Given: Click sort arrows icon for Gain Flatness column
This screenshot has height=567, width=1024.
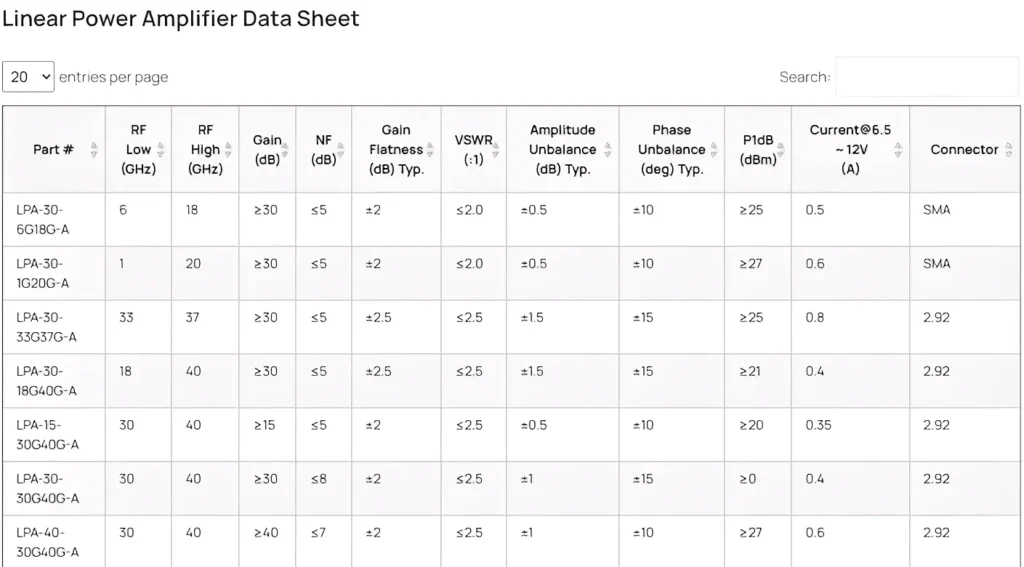Looking at the screenshot, I should tap(430, 150).
